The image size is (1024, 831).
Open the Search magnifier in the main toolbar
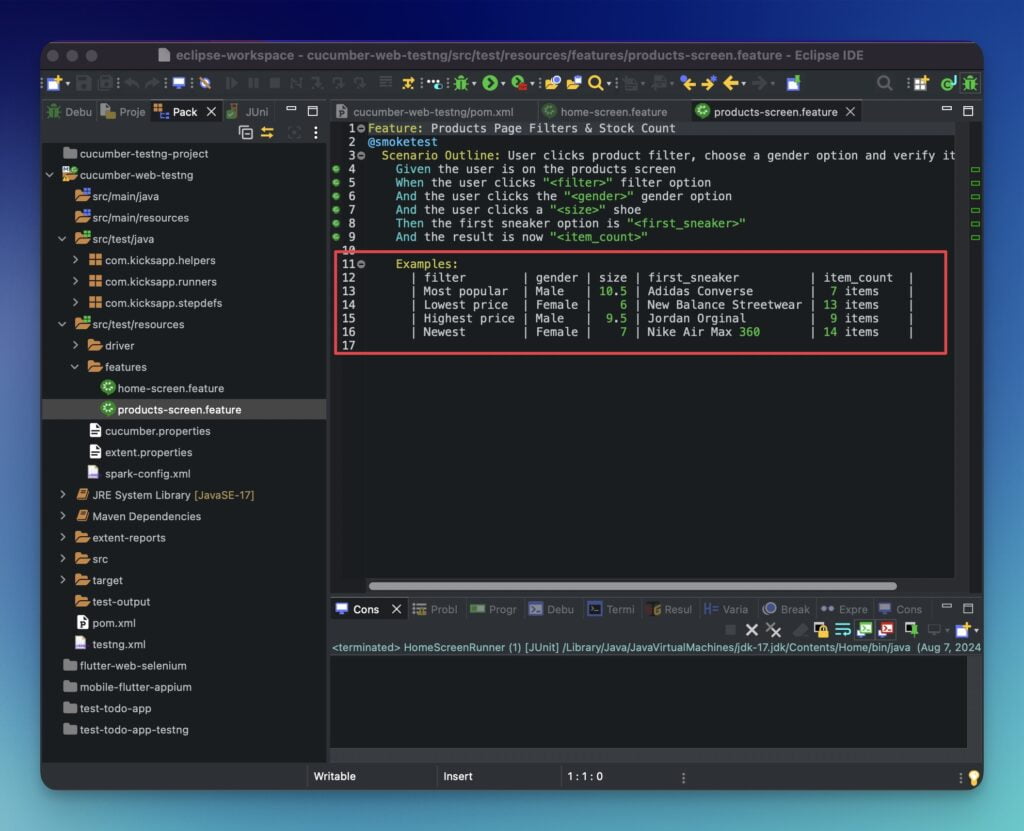[595, 83]
